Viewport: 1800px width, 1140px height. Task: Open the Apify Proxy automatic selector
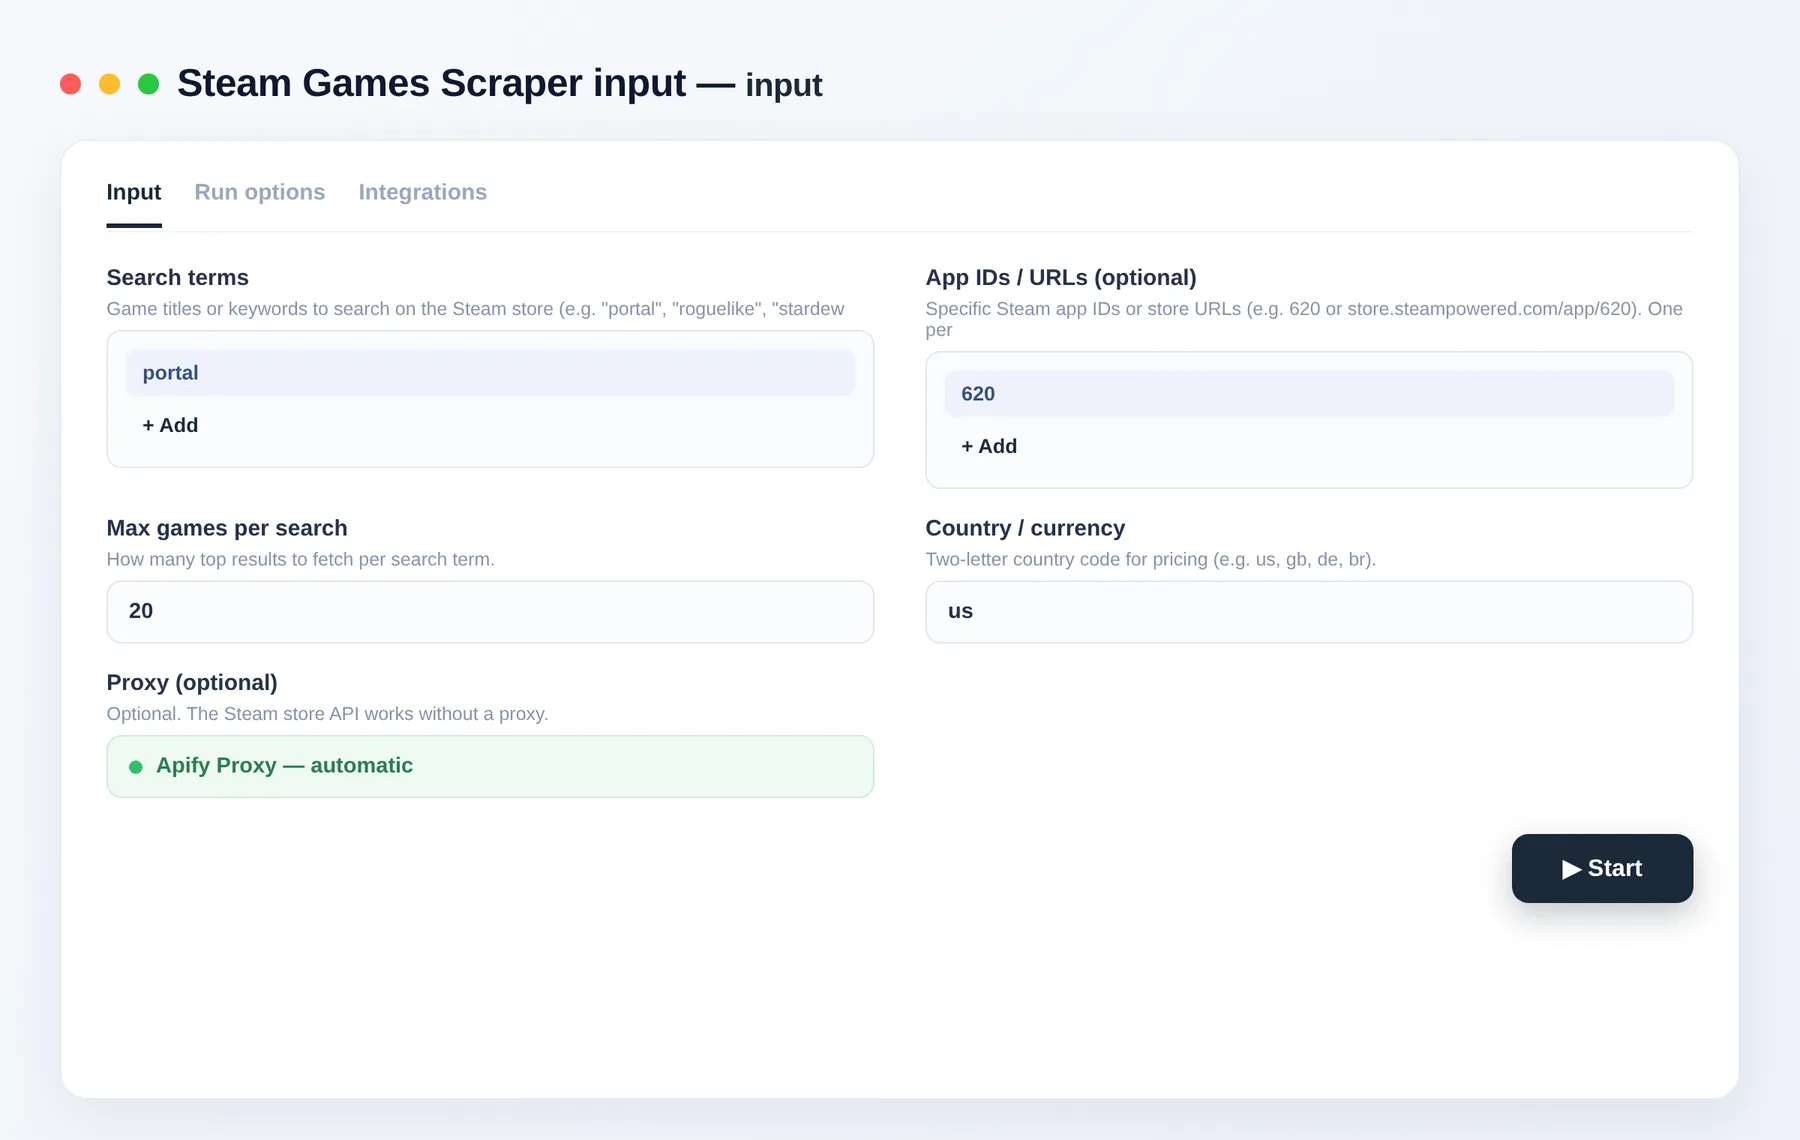(x=490, y=767)
